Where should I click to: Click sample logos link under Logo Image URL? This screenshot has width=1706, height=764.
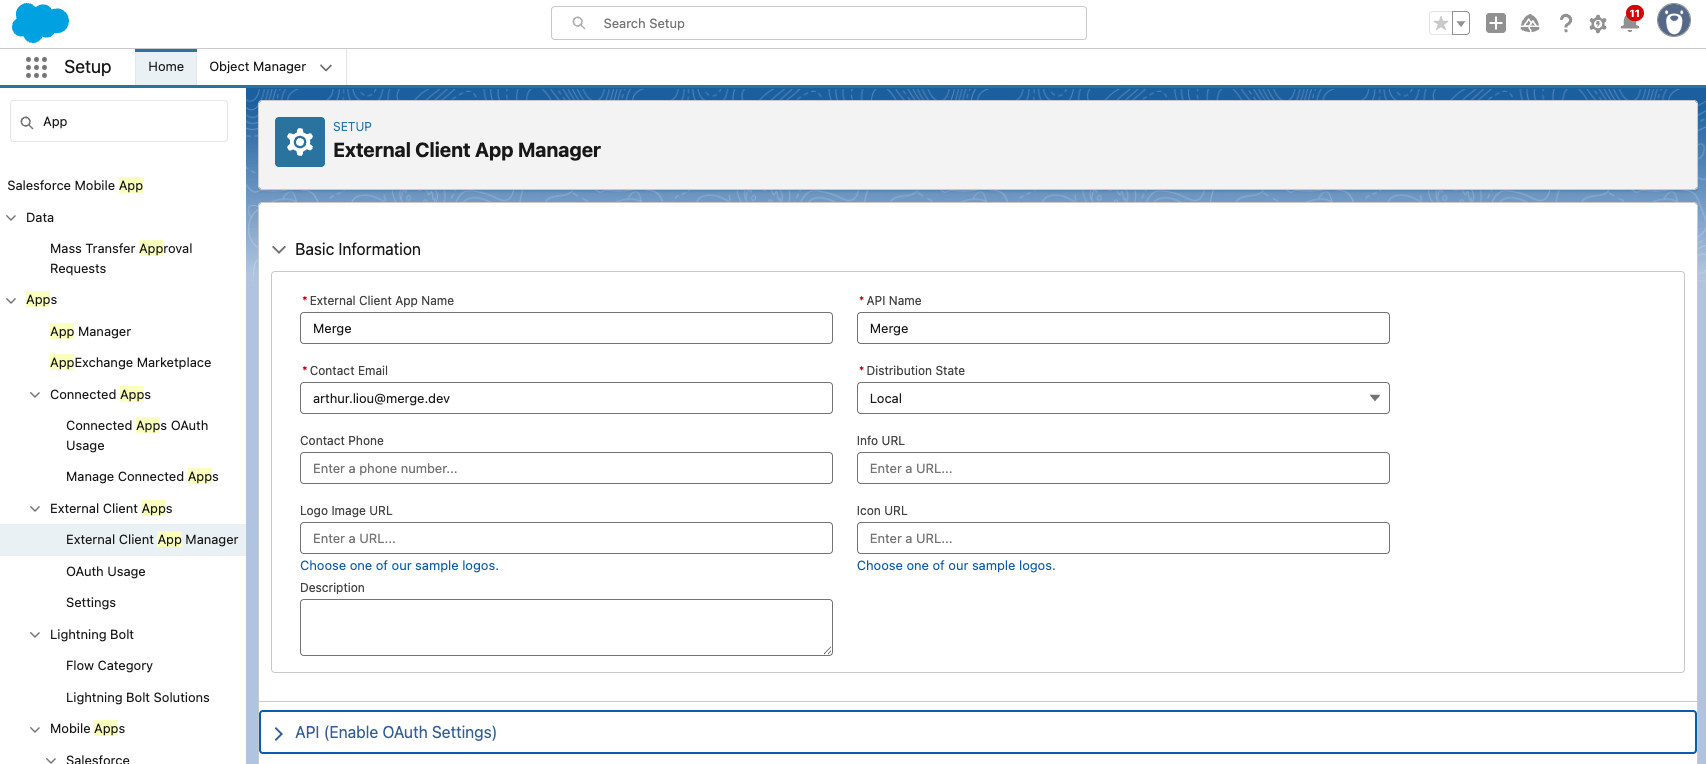tap(399, 566)
